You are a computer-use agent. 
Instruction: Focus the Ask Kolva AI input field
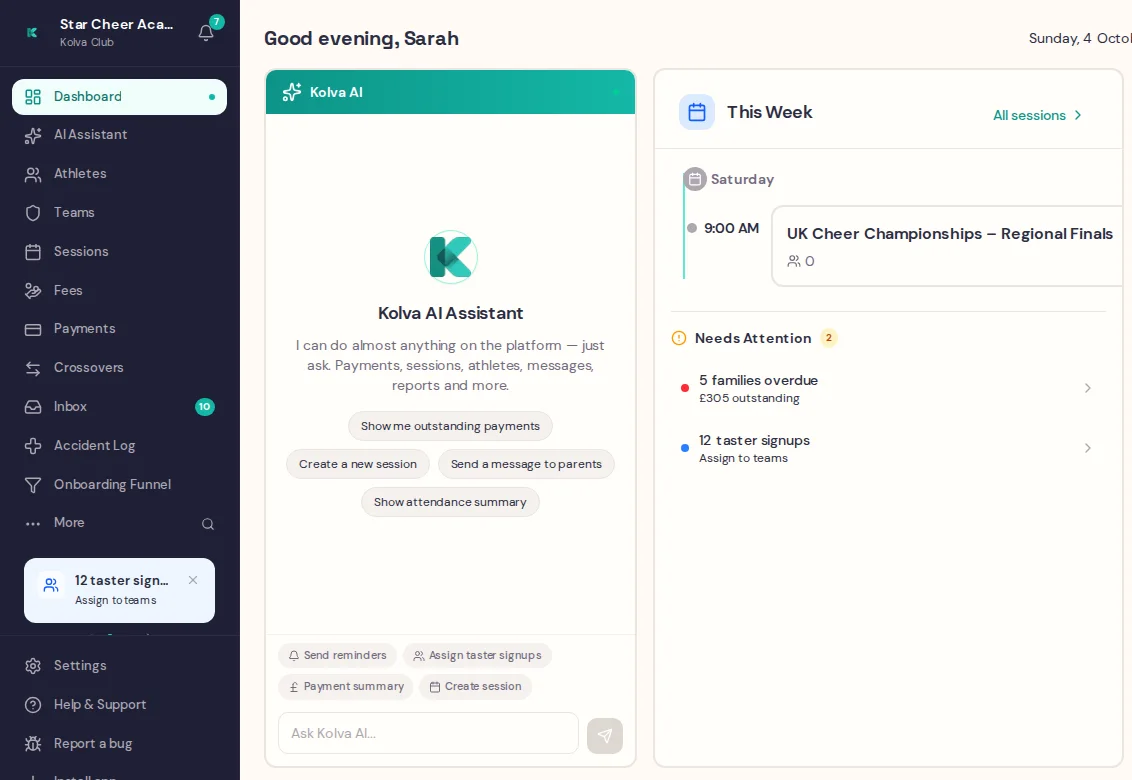(428, 734)
